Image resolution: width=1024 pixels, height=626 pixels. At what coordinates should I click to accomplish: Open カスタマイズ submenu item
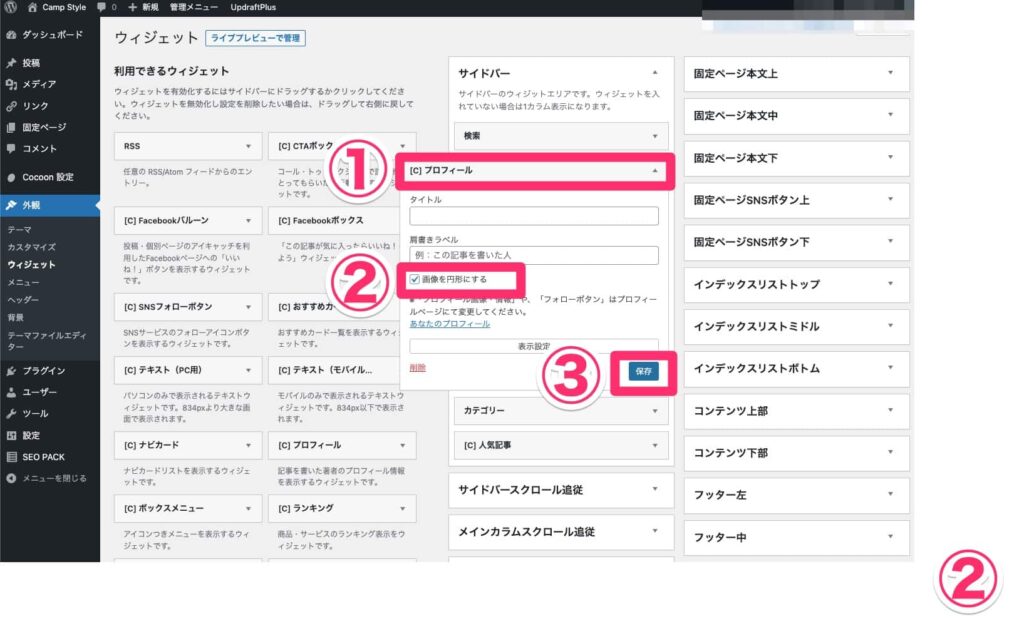[x=31, y=247]
